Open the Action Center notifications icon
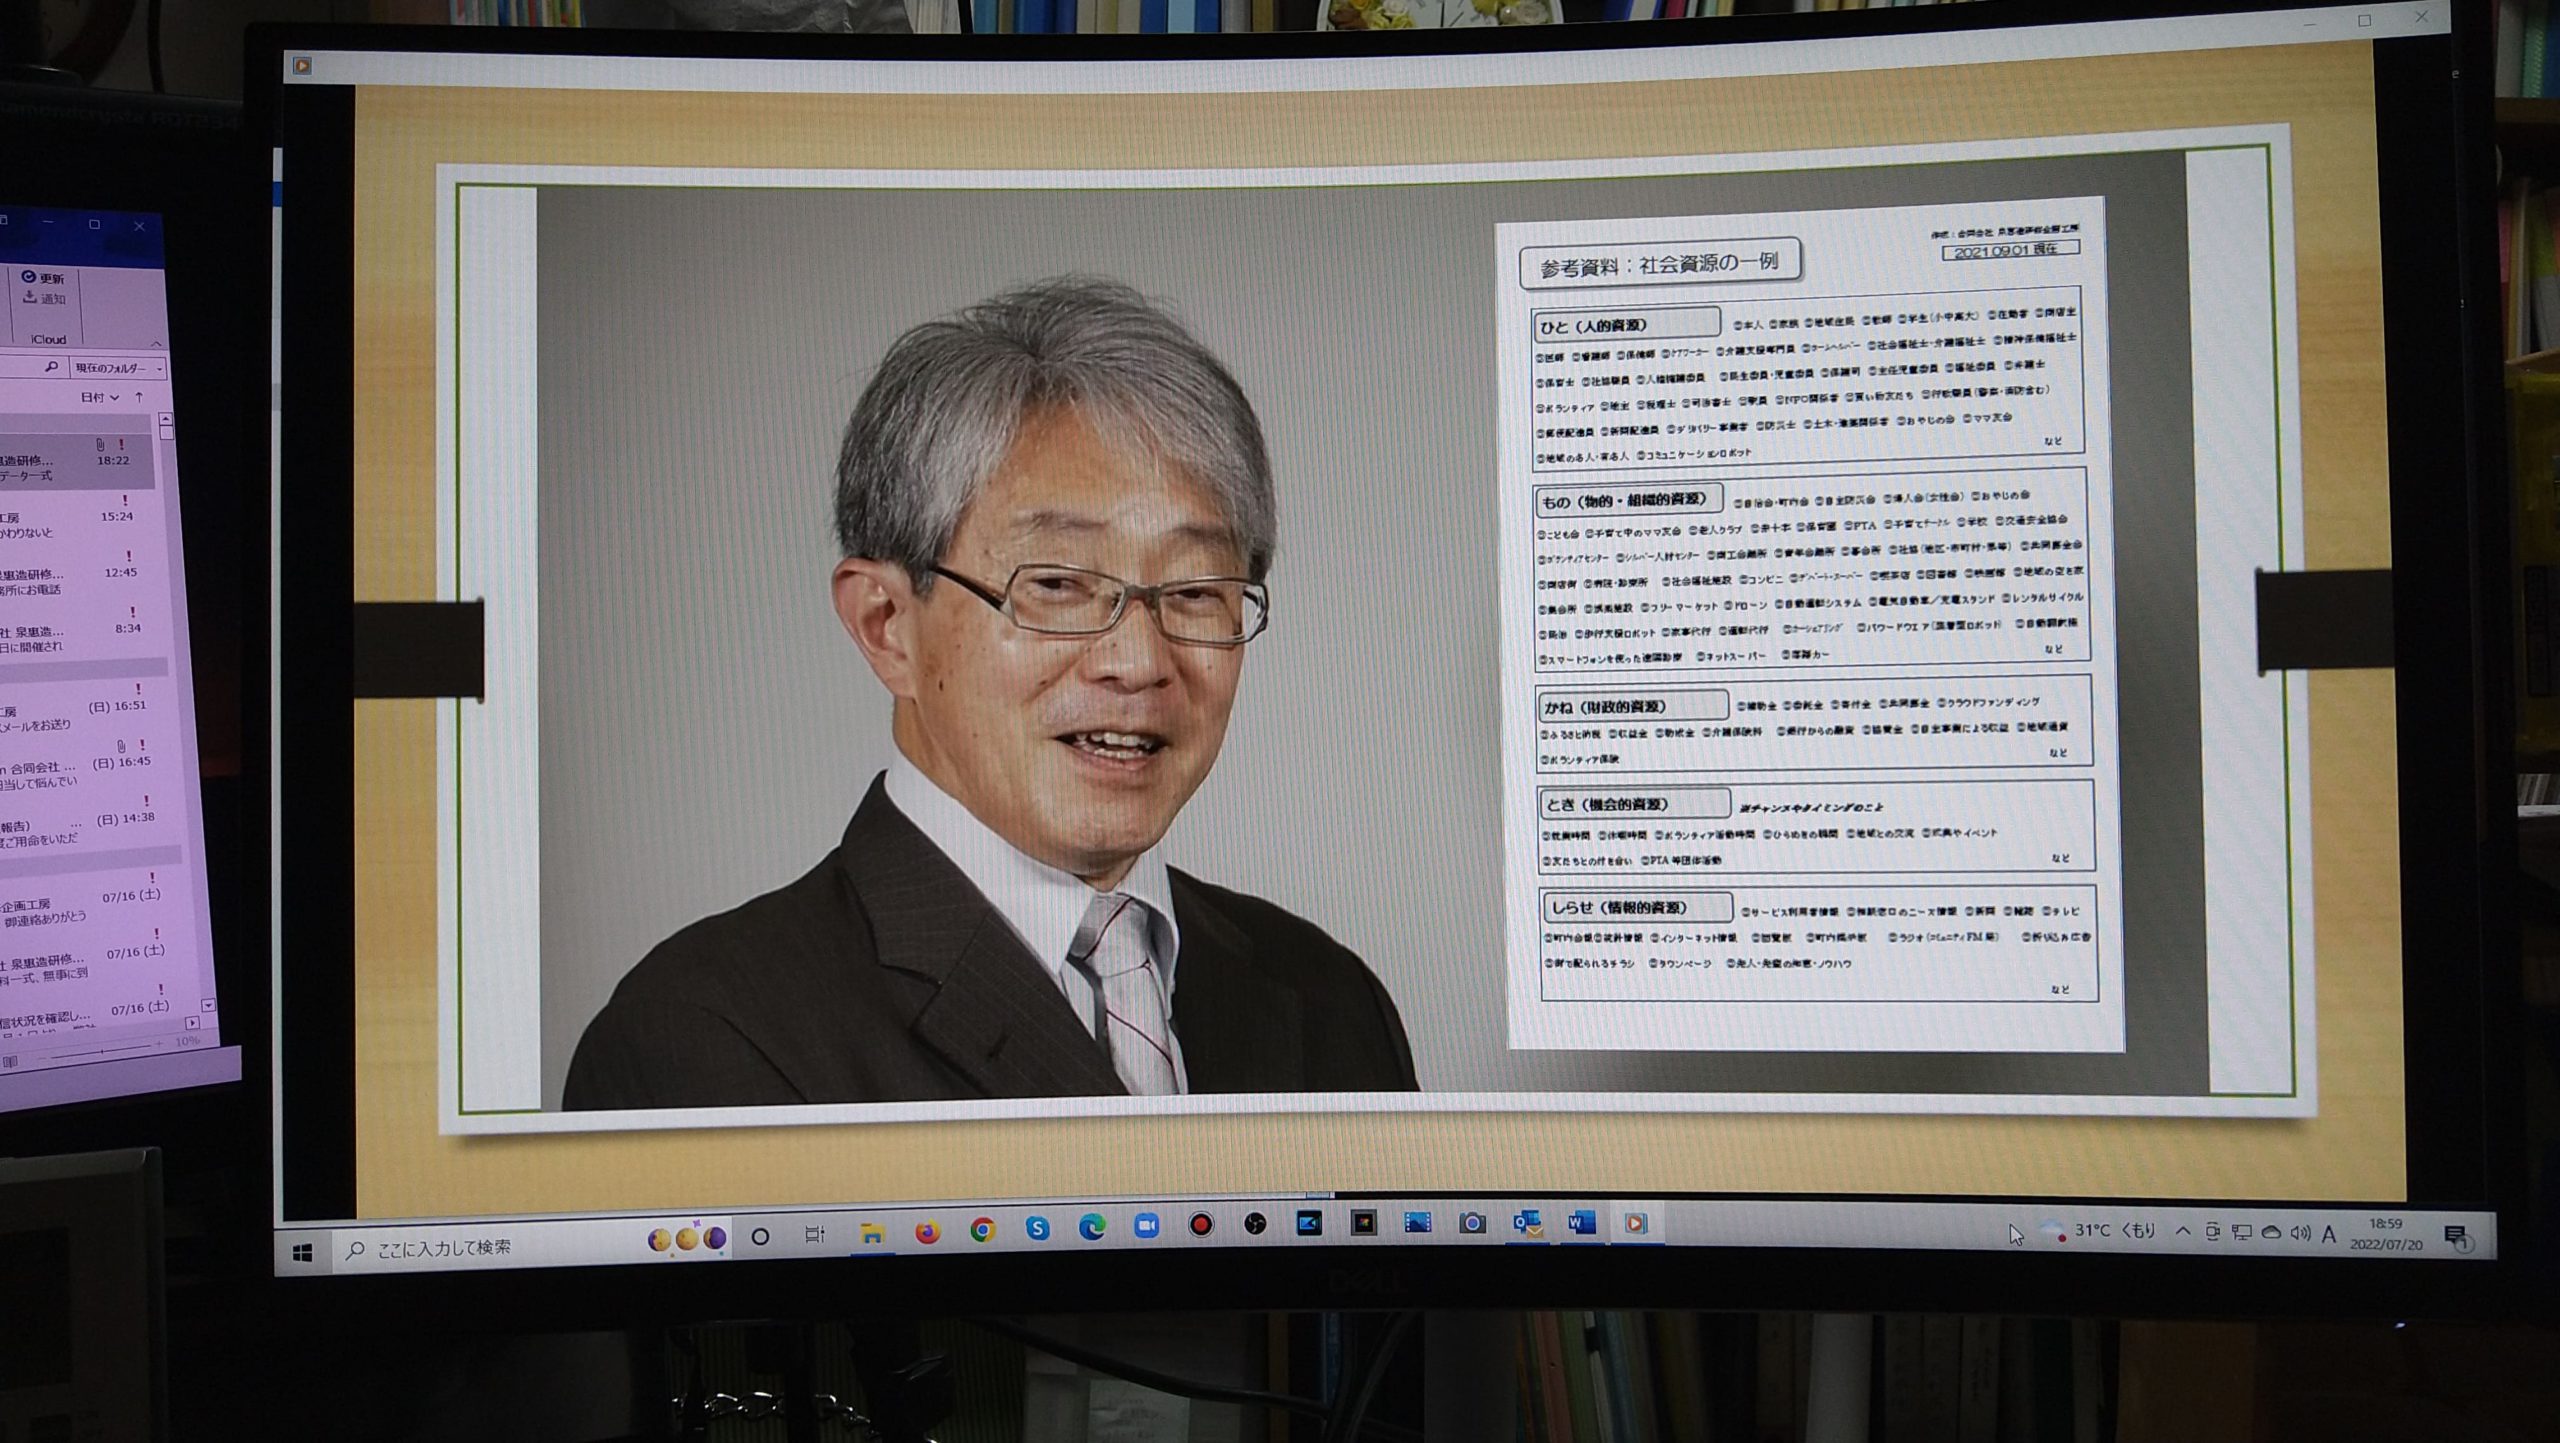Image resolution: width=2560 pixels, height=1443 pixels. (2458, 1238)
